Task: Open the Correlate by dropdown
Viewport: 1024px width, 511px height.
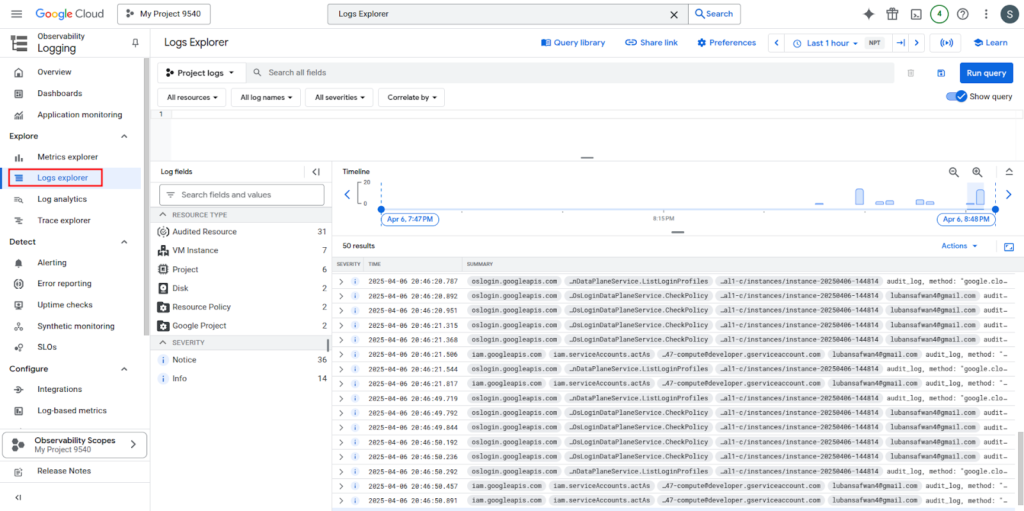Action: 411,97
